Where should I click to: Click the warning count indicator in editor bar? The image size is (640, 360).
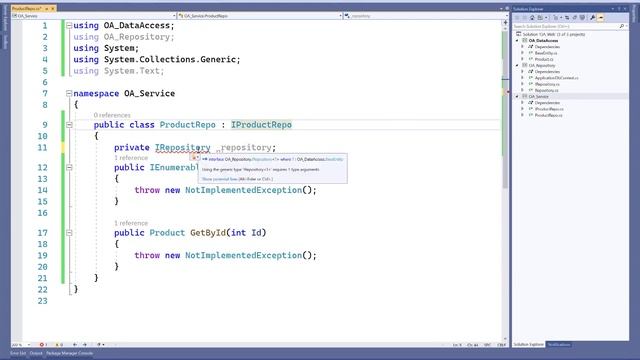coord(59,345)
